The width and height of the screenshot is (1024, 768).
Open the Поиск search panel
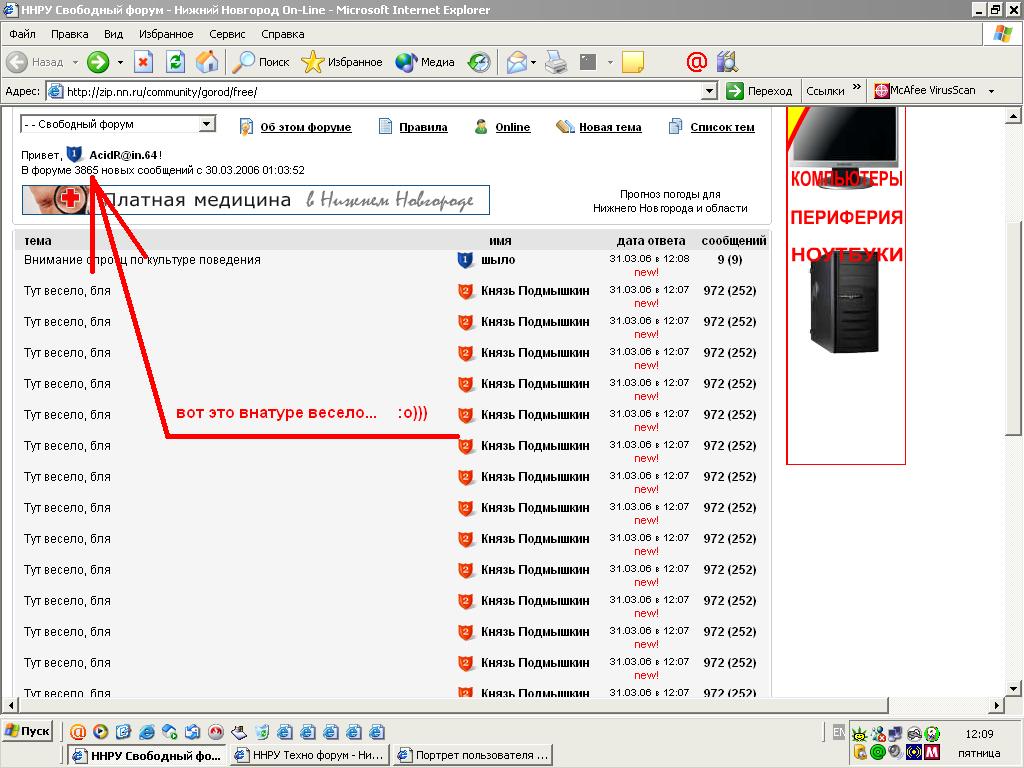(x=262, y=62)
